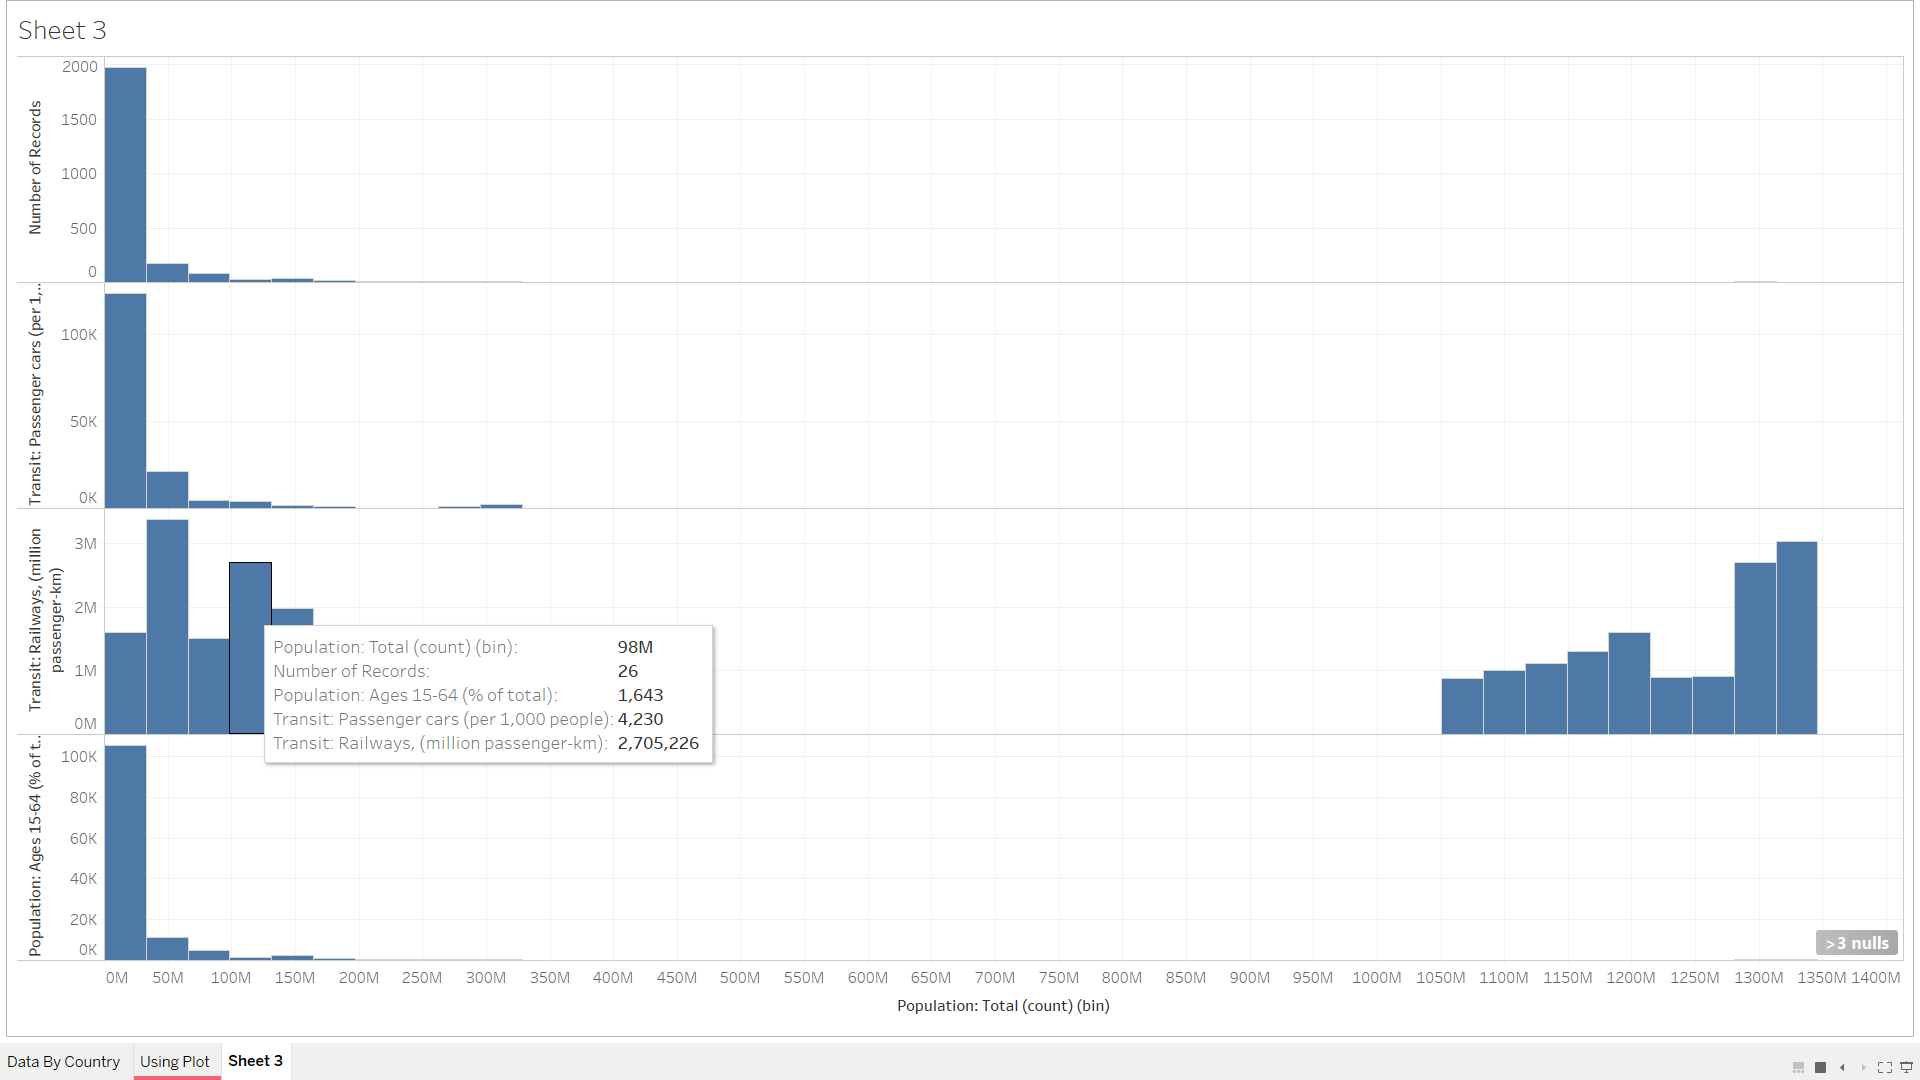Select the tallest Number of Records bar
The width and height of the screenshot is (1920, 1080).
tap(125, 174)
